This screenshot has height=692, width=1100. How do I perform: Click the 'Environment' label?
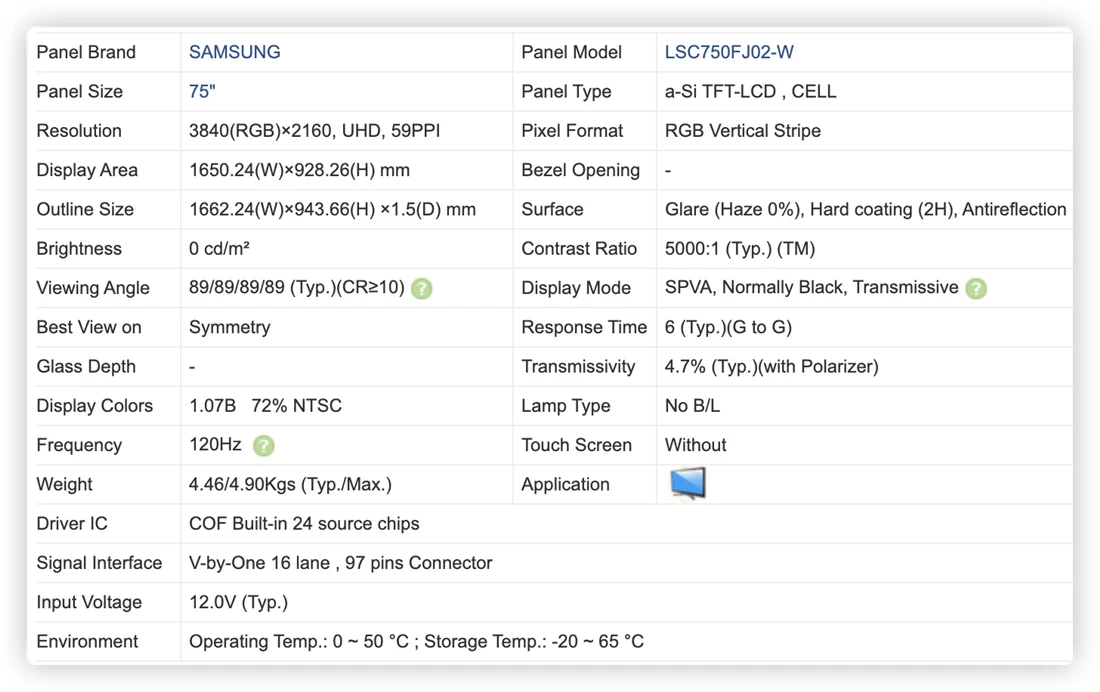coord(87,641)
